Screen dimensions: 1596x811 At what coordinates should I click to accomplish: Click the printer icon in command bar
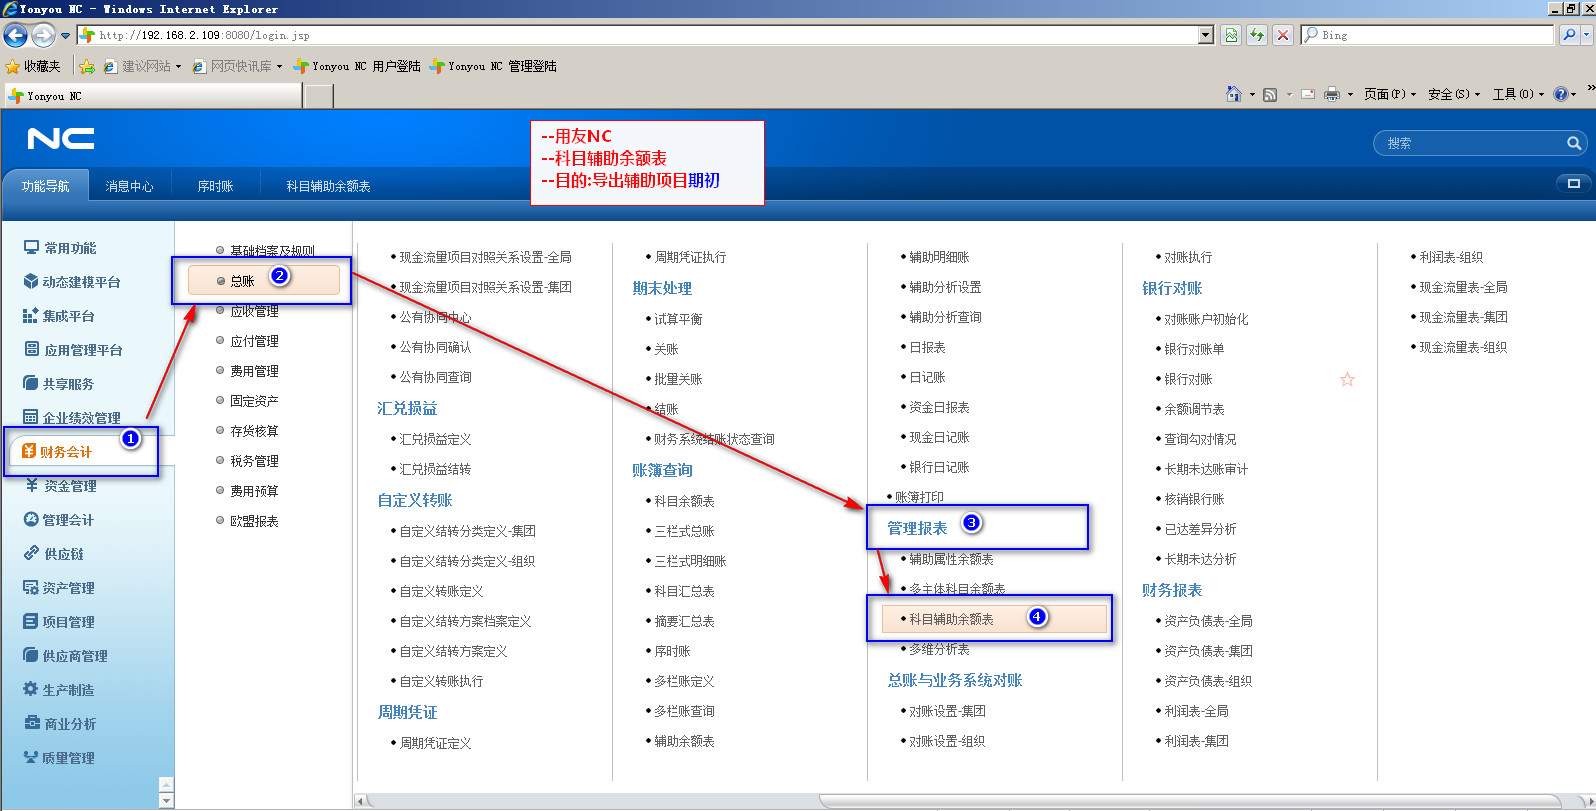pyautogui.click(x=1331, y=94)
